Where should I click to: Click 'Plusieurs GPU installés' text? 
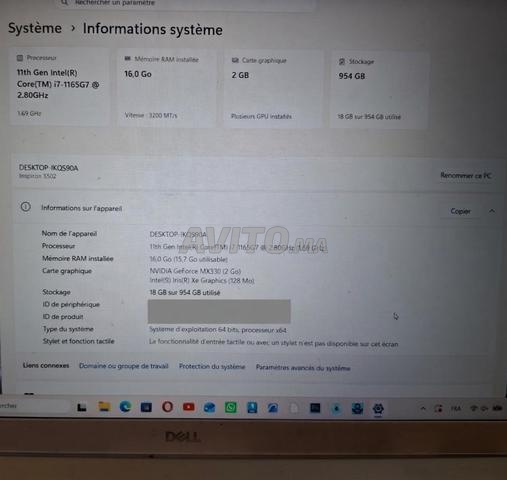tap(261, 116)
